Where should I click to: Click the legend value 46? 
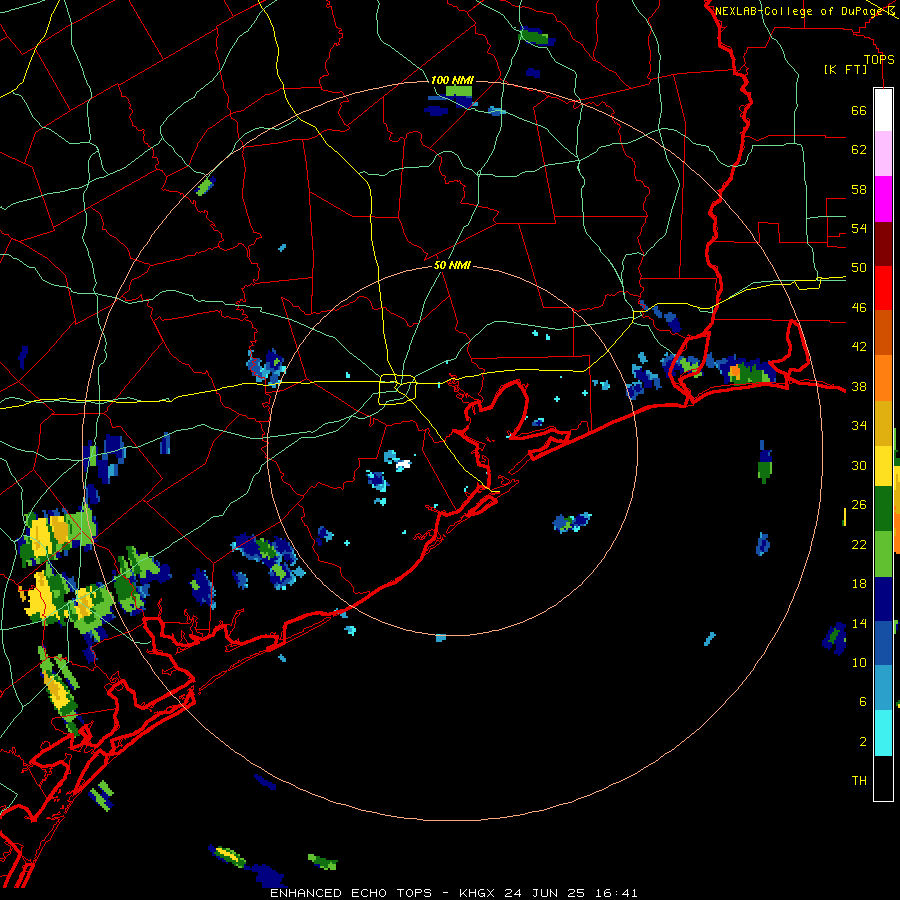pos(859,308)
